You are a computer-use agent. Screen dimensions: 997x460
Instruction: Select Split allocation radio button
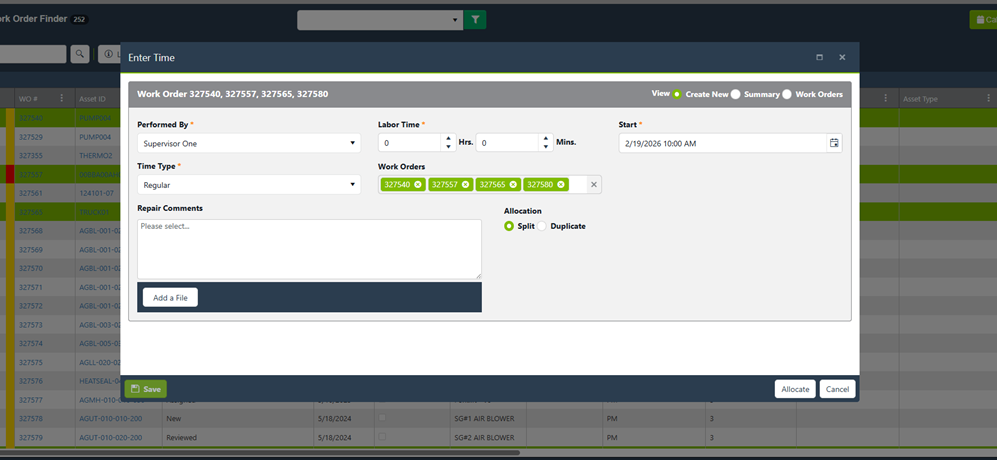point(509,226)
